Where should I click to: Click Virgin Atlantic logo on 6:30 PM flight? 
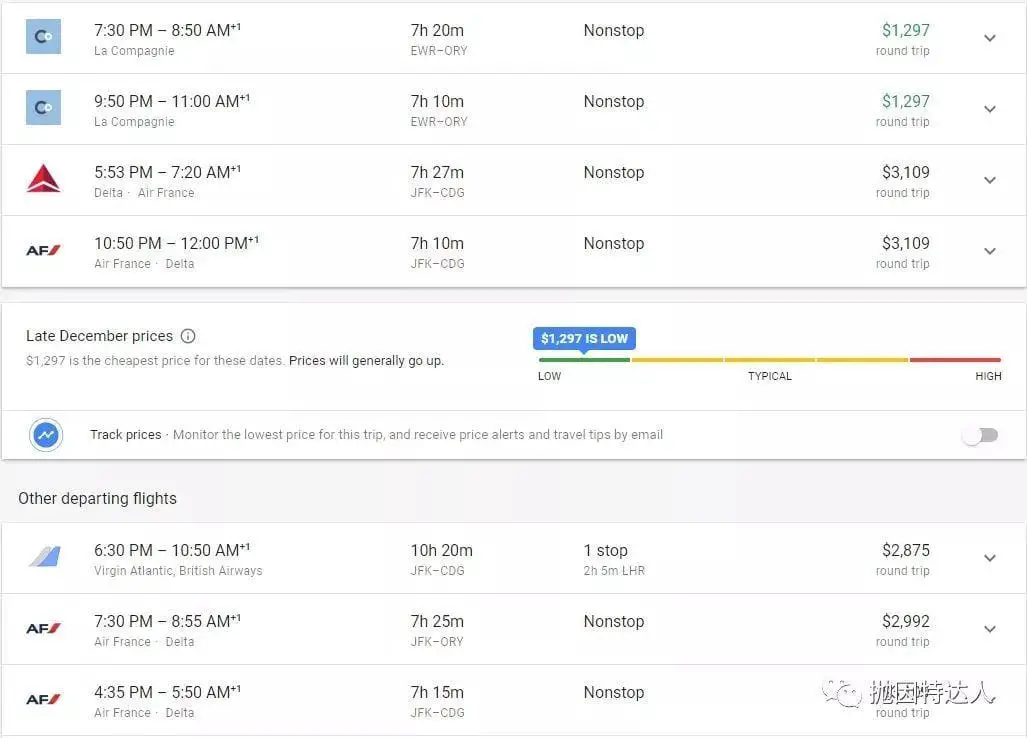point(44,557)
